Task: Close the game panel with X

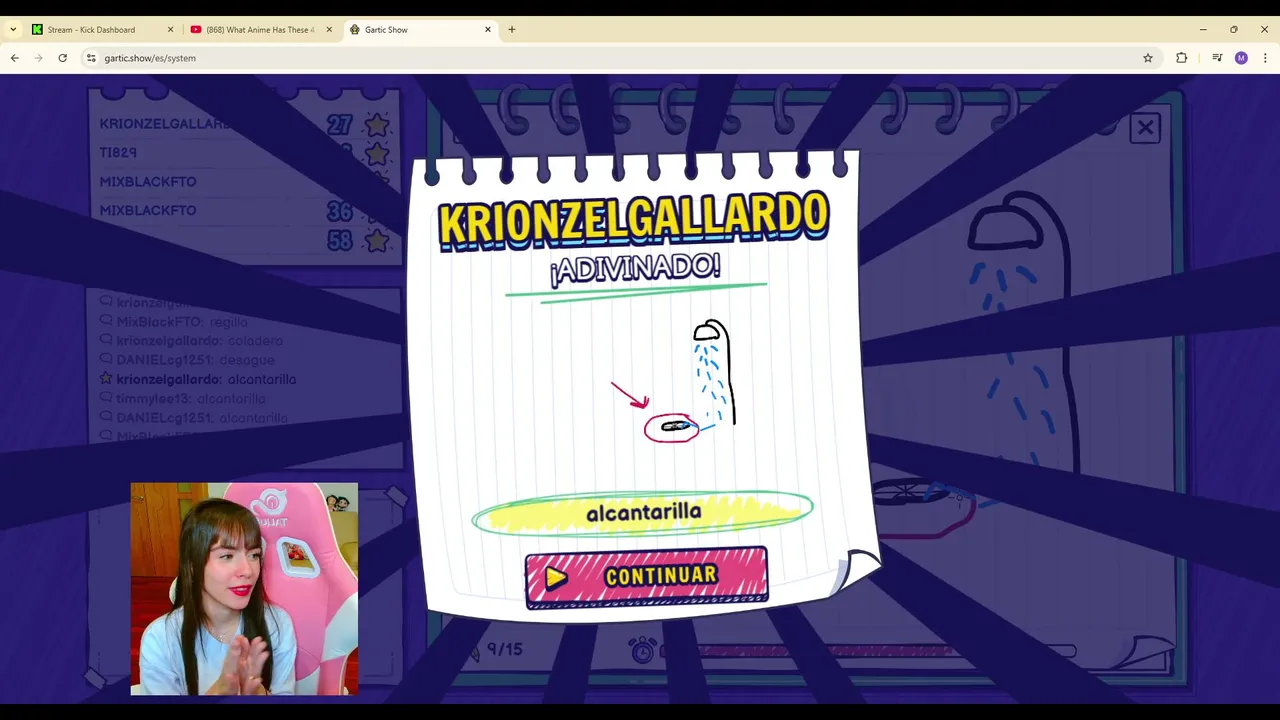Action: point(1145,128)
